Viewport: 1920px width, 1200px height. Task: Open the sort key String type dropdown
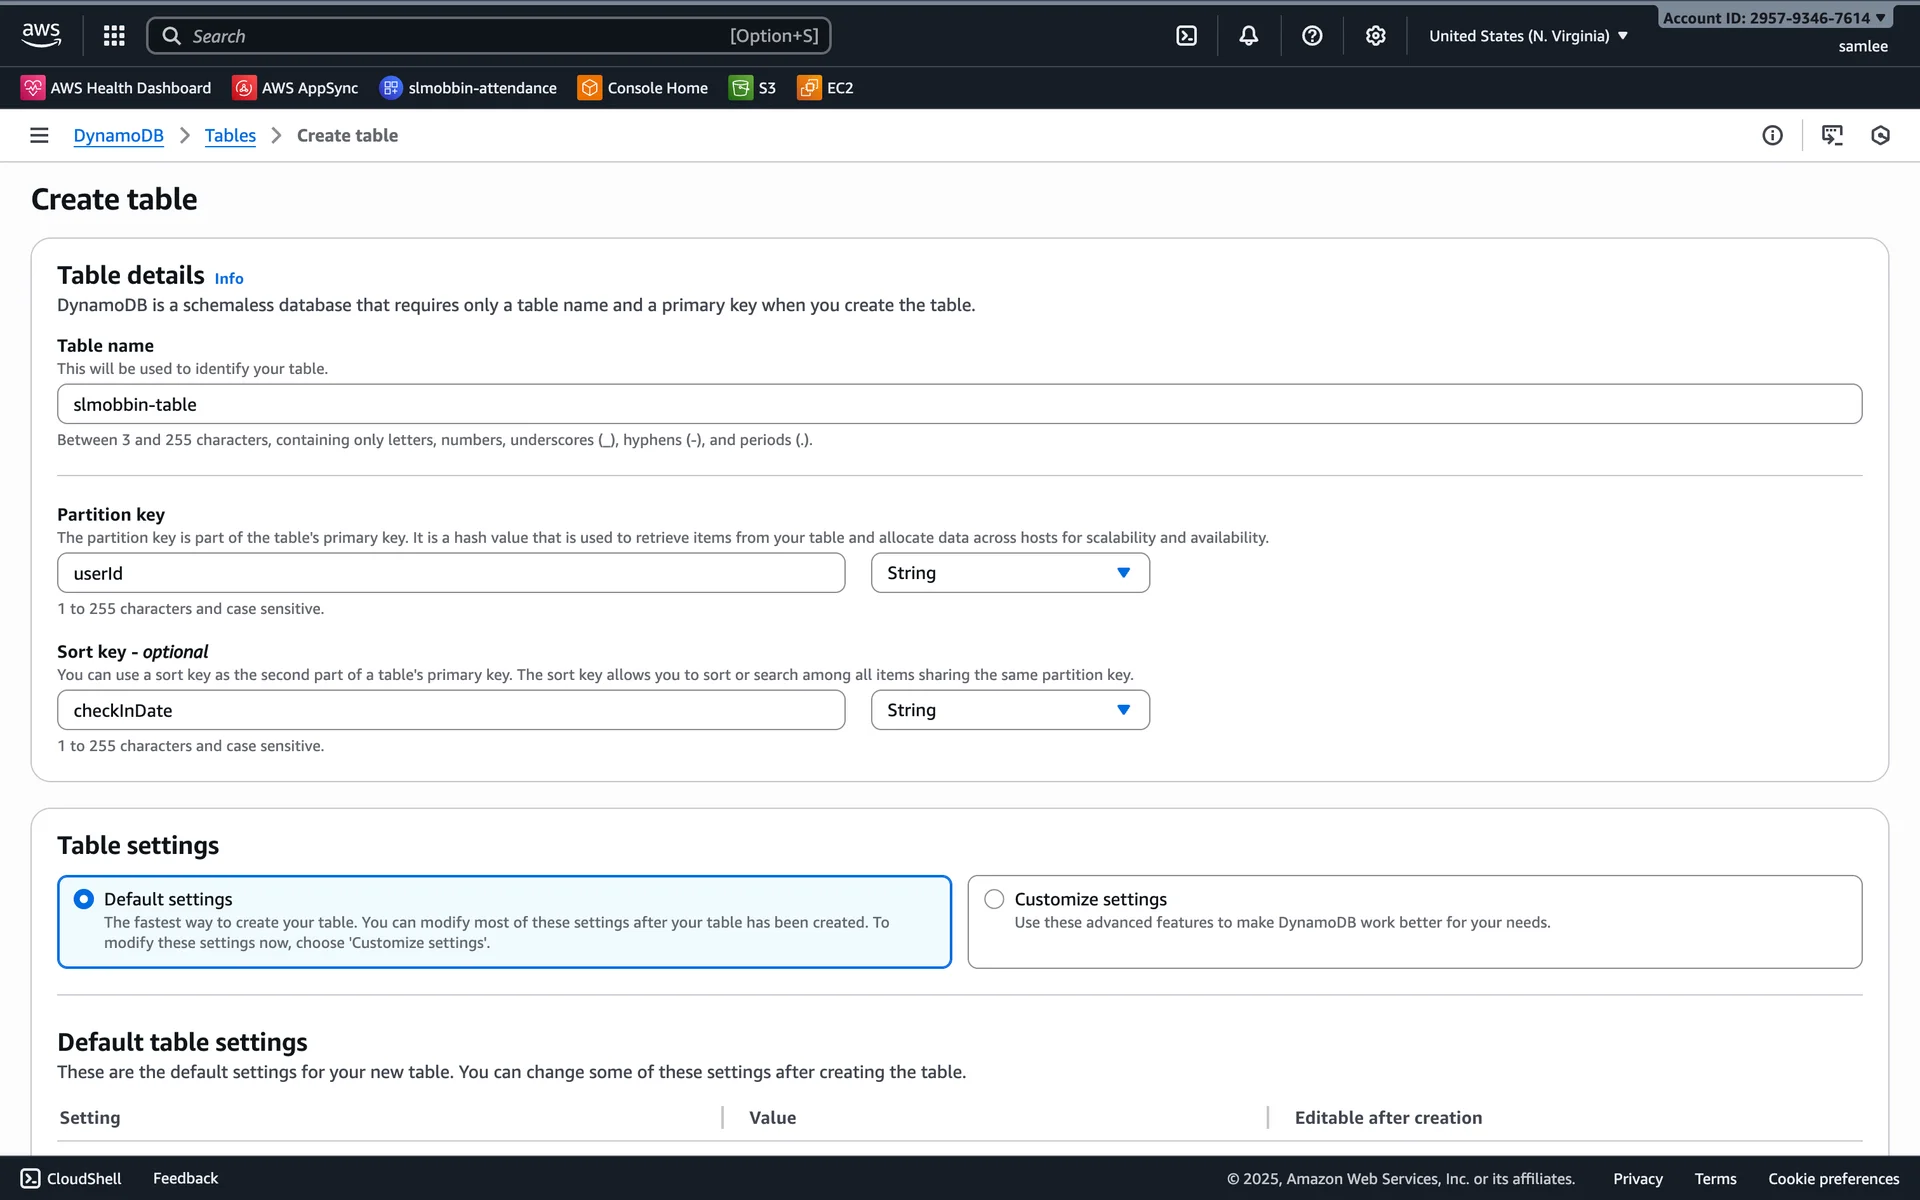click(1010, 710)
